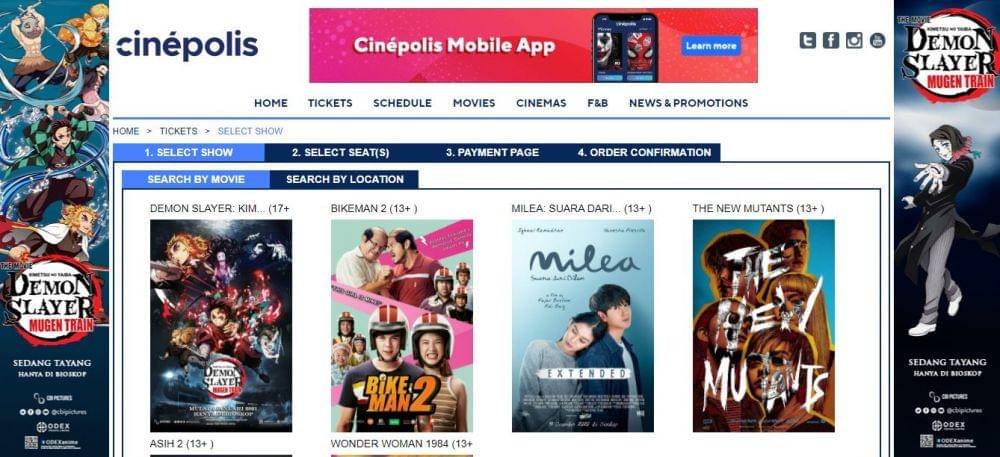Go to Movies in navigation bar
Screen dimensions: 1000x457
click(x=474, y=103)
